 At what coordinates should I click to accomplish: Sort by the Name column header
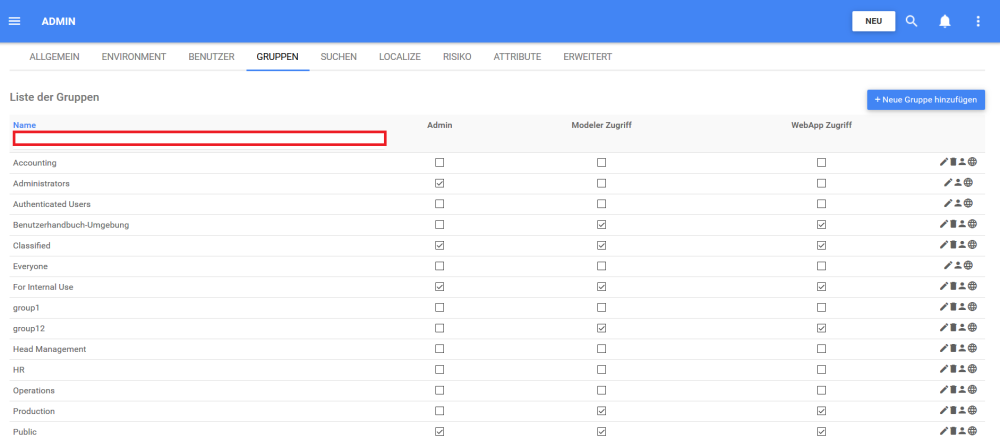[24, 125]
